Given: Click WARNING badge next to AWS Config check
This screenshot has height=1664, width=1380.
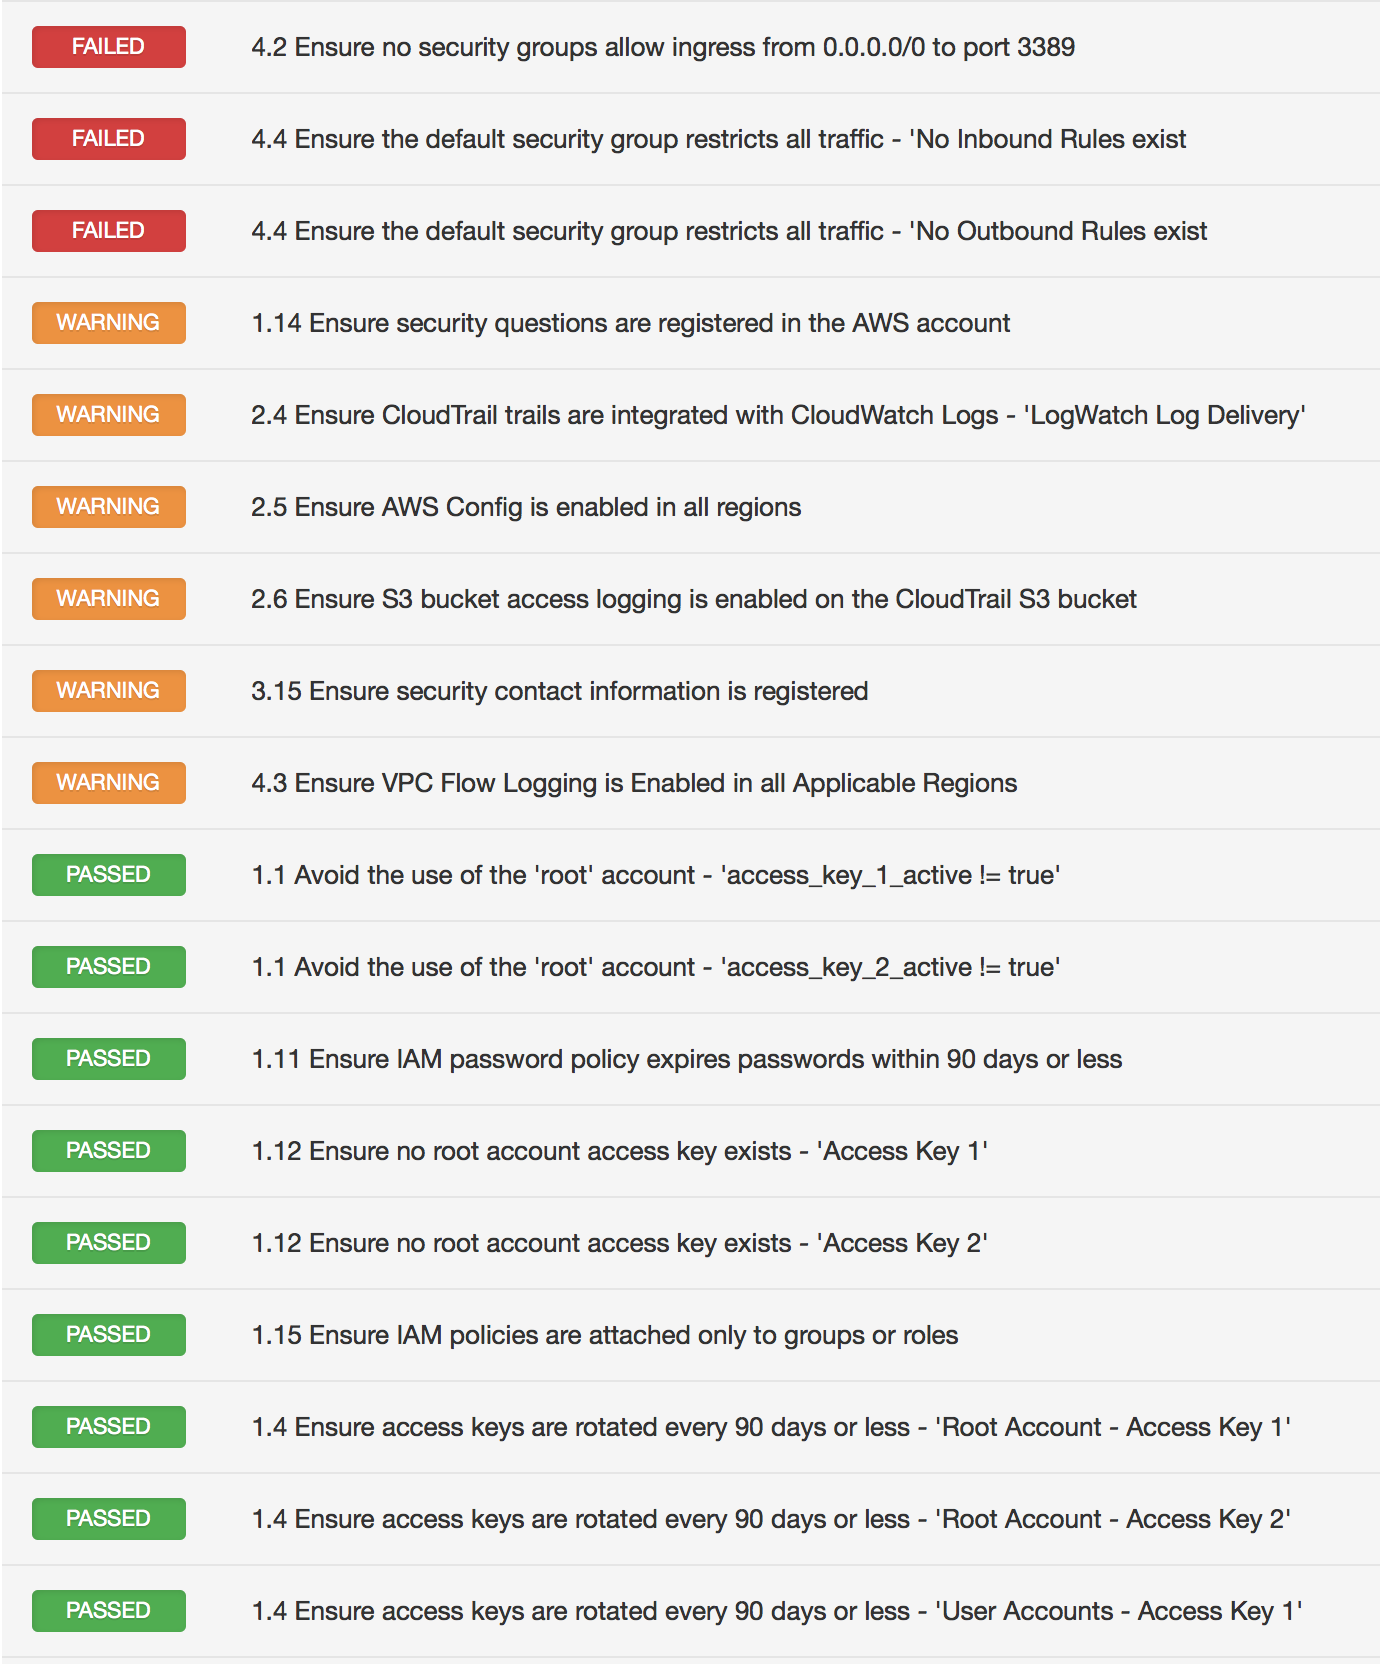Looking at the screenshot, I should point(108,507).
